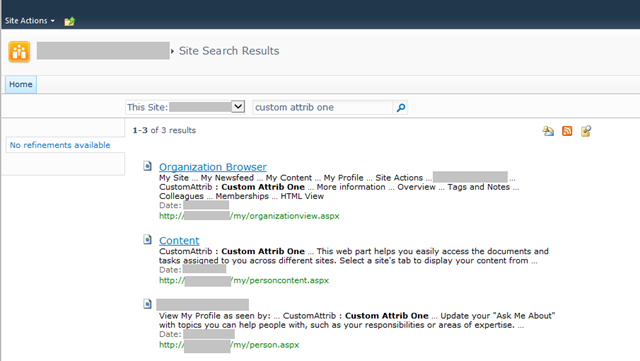
Task: Open the Organization Browser result link
Action: pos(213,167)
